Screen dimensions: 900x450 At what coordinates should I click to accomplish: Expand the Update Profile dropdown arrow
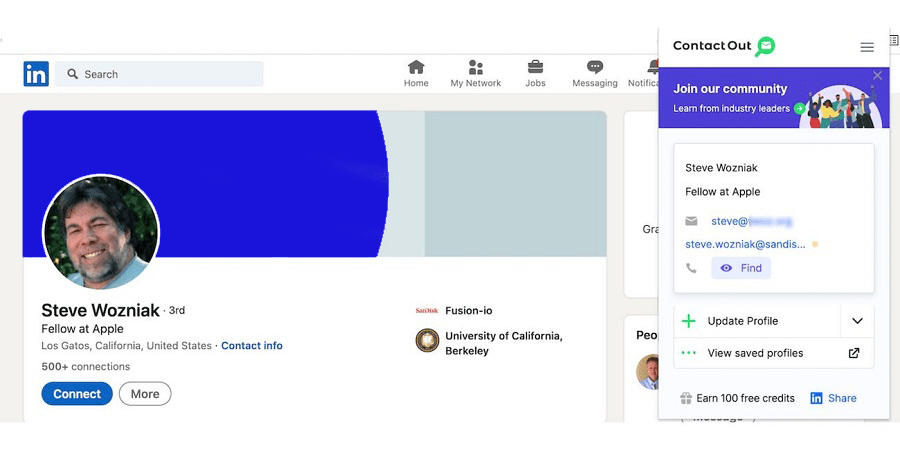tap(857, 321)
